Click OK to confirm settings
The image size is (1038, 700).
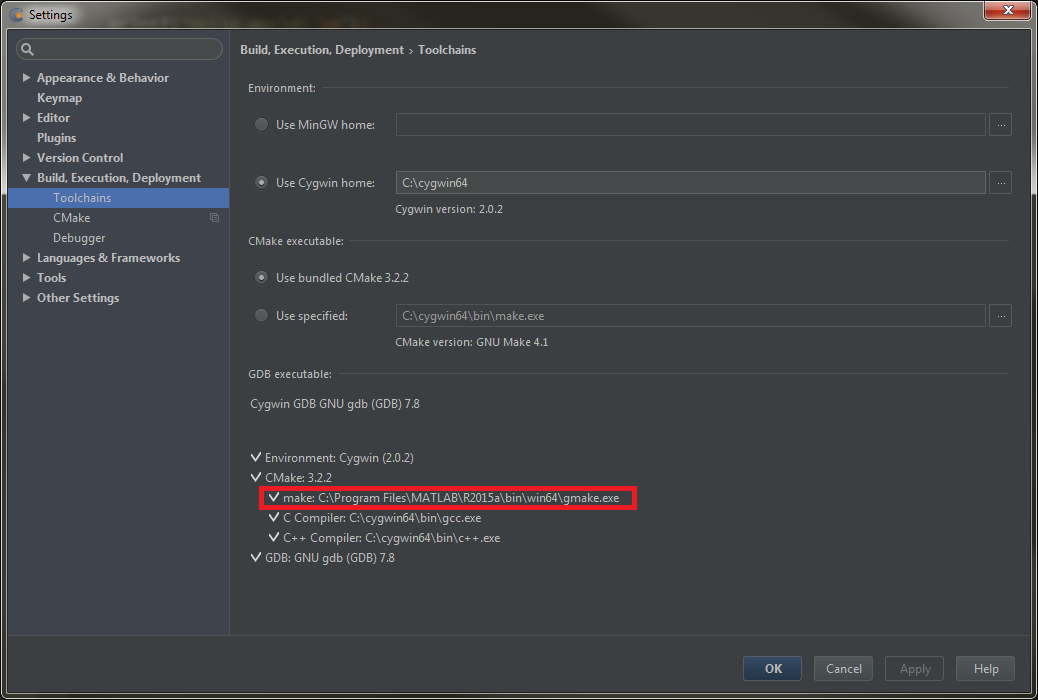point(773,669)
